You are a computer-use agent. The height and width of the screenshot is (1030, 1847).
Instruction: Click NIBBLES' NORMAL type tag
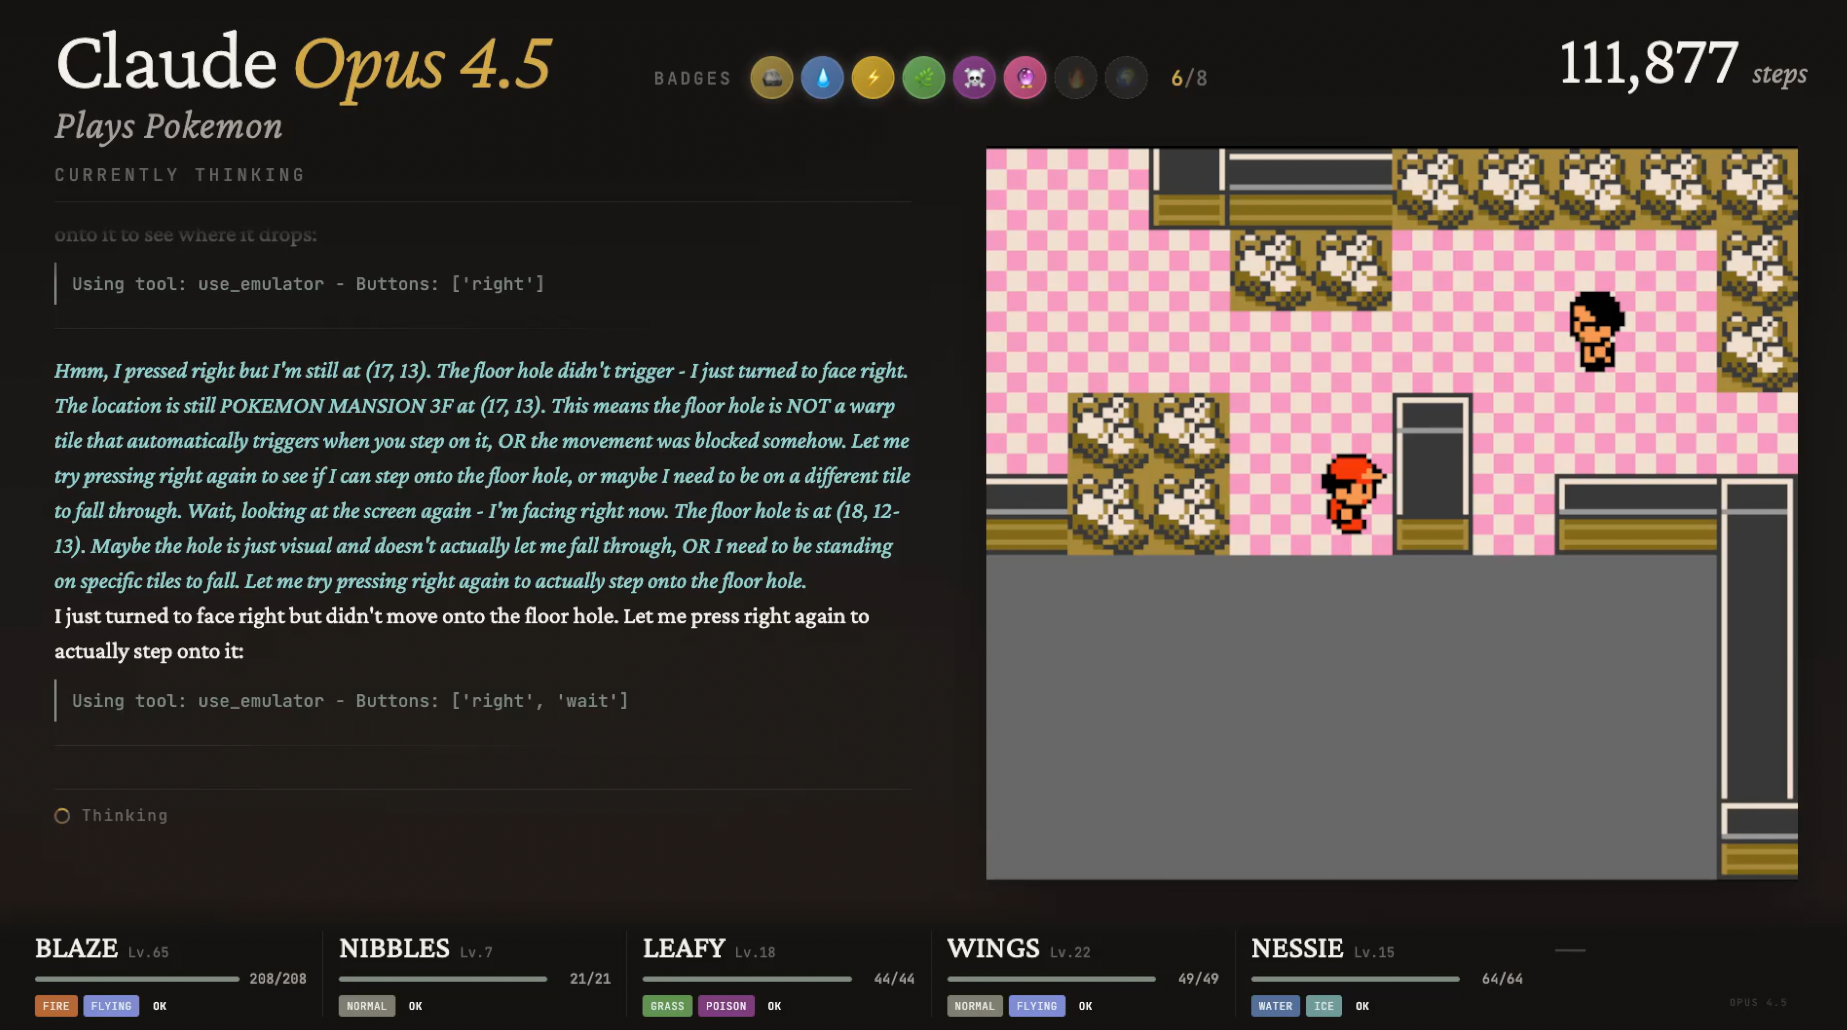click(x=367, y=1006)
